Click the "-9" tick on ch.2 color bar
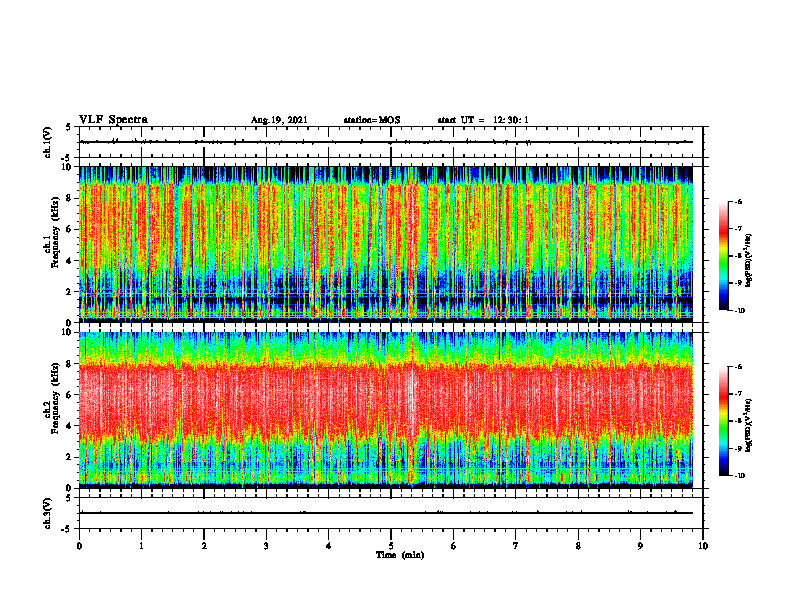The height and width of the screenshot is (612, 792). (739, 448)
